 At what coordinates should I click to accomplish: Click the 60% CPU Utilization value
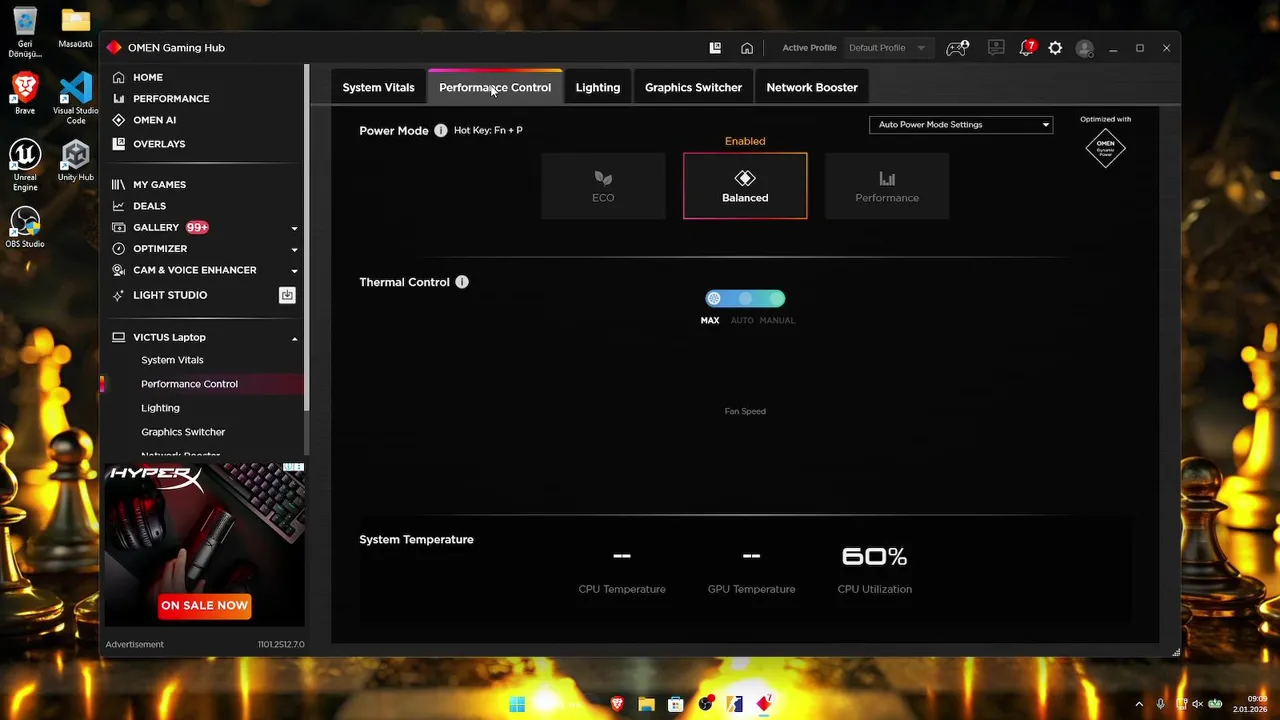874,556
